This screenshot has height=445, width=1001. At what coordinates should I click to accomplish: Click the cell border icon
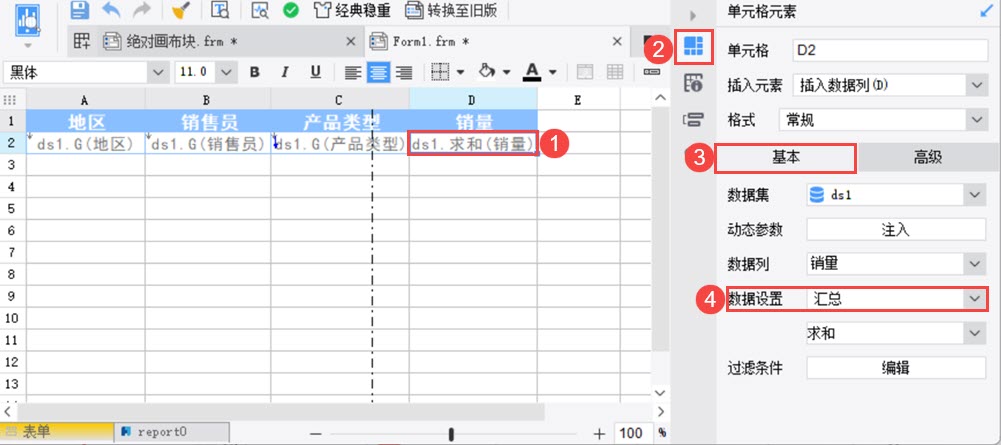(x=440, y=72)
